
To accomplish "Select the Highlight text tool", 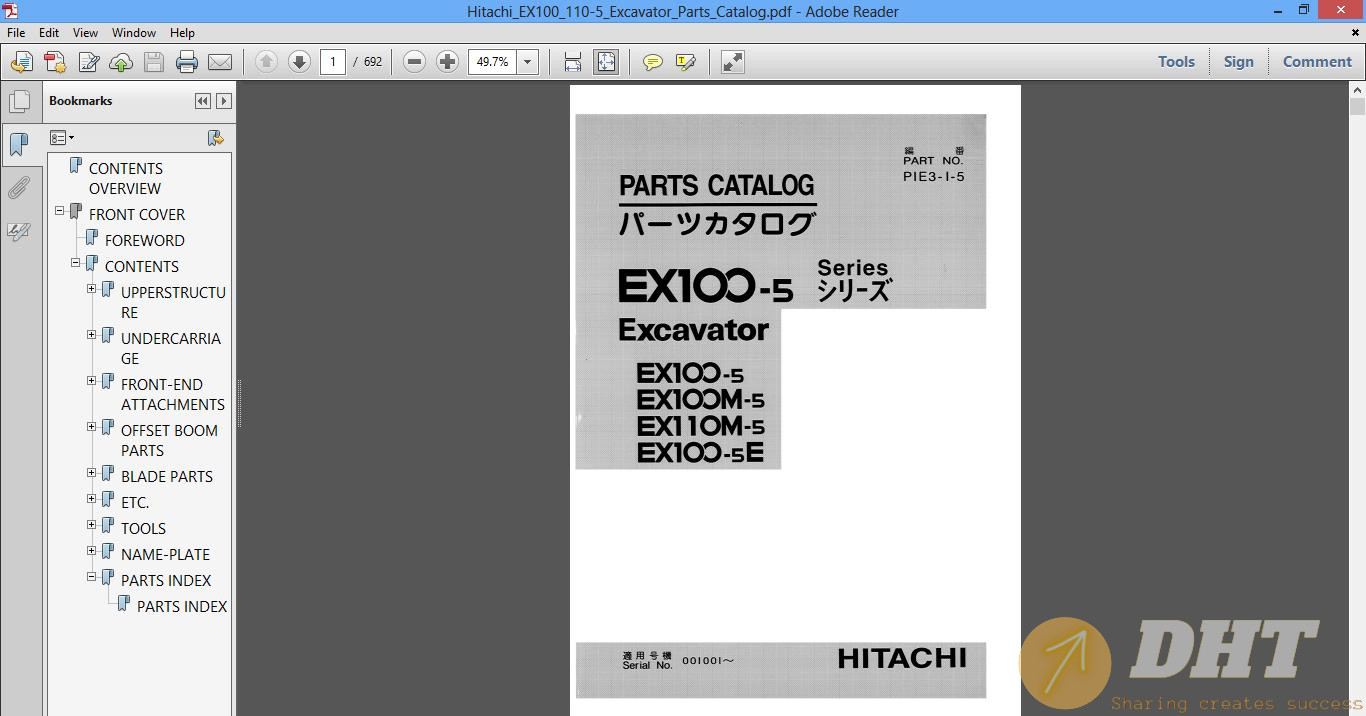I will 686,62.
